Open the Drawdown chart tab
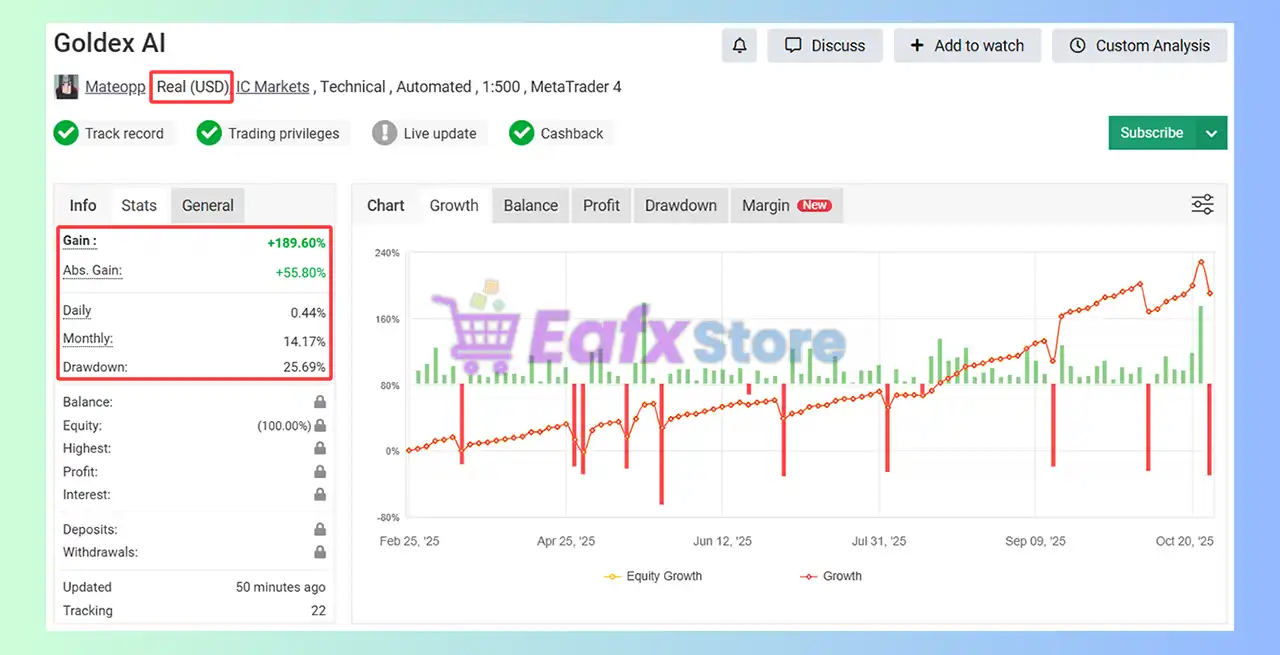The image size is (1280, 655). [x=680, y=205]
